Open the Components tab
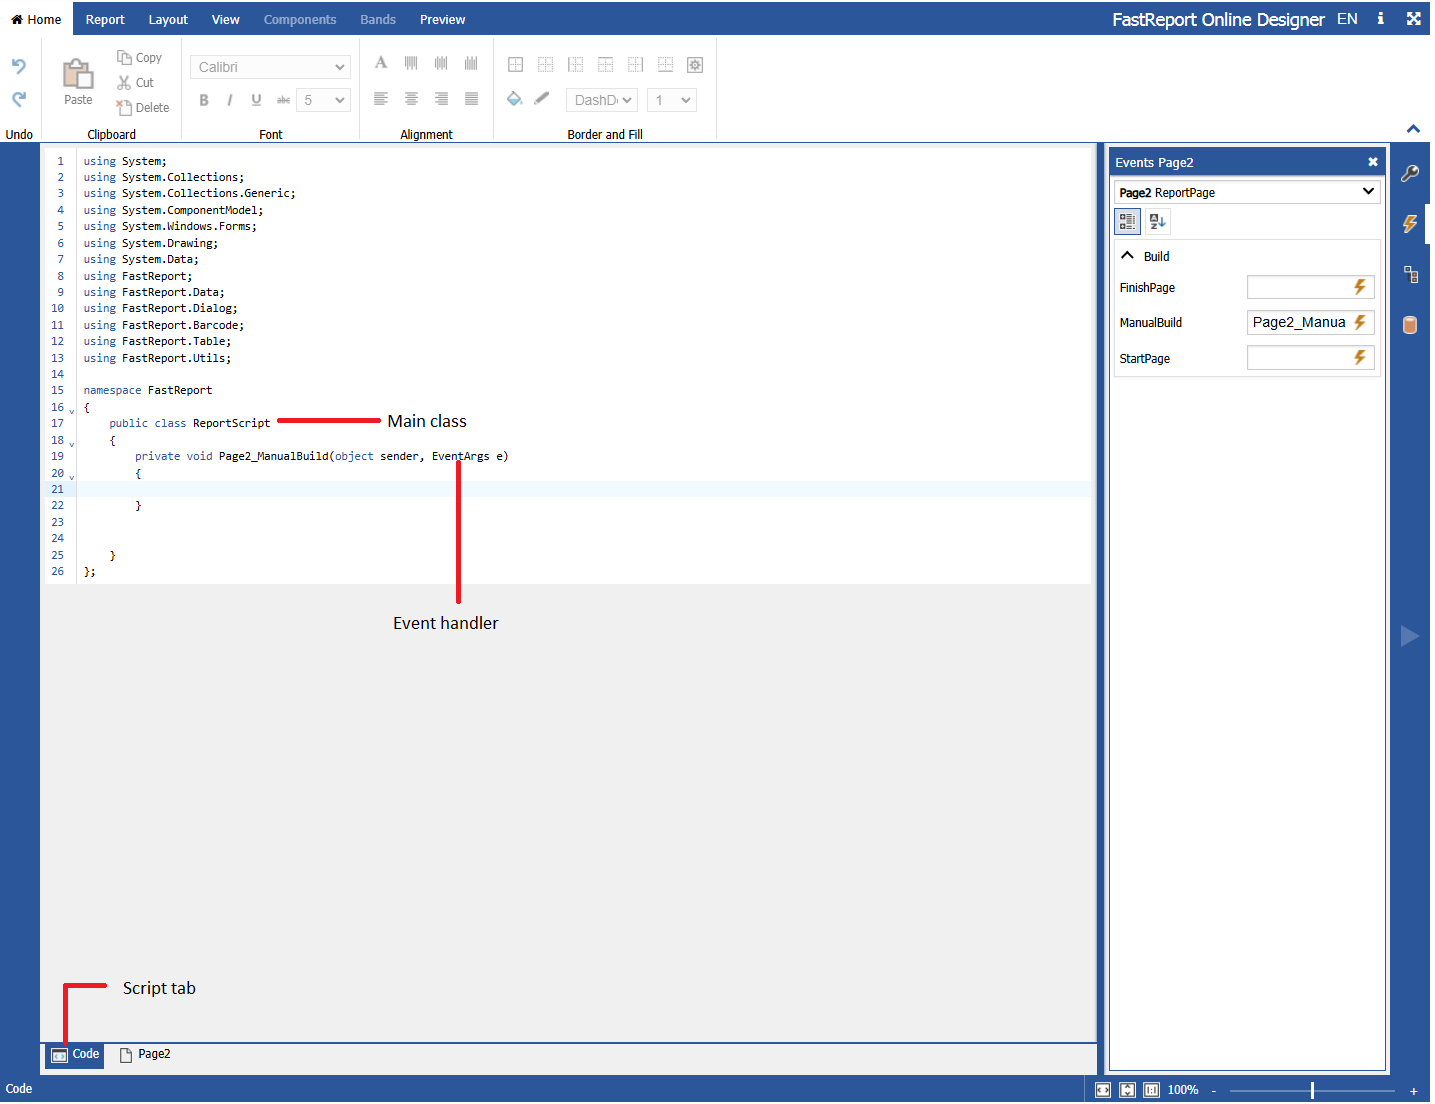1435x1104 pixels. [x=300, y=19]
